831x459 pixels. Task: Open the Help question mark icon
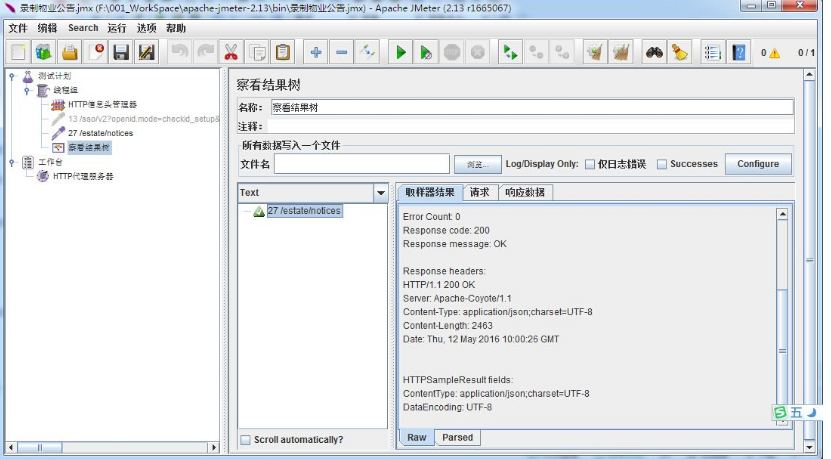click(x=738, y=52)
